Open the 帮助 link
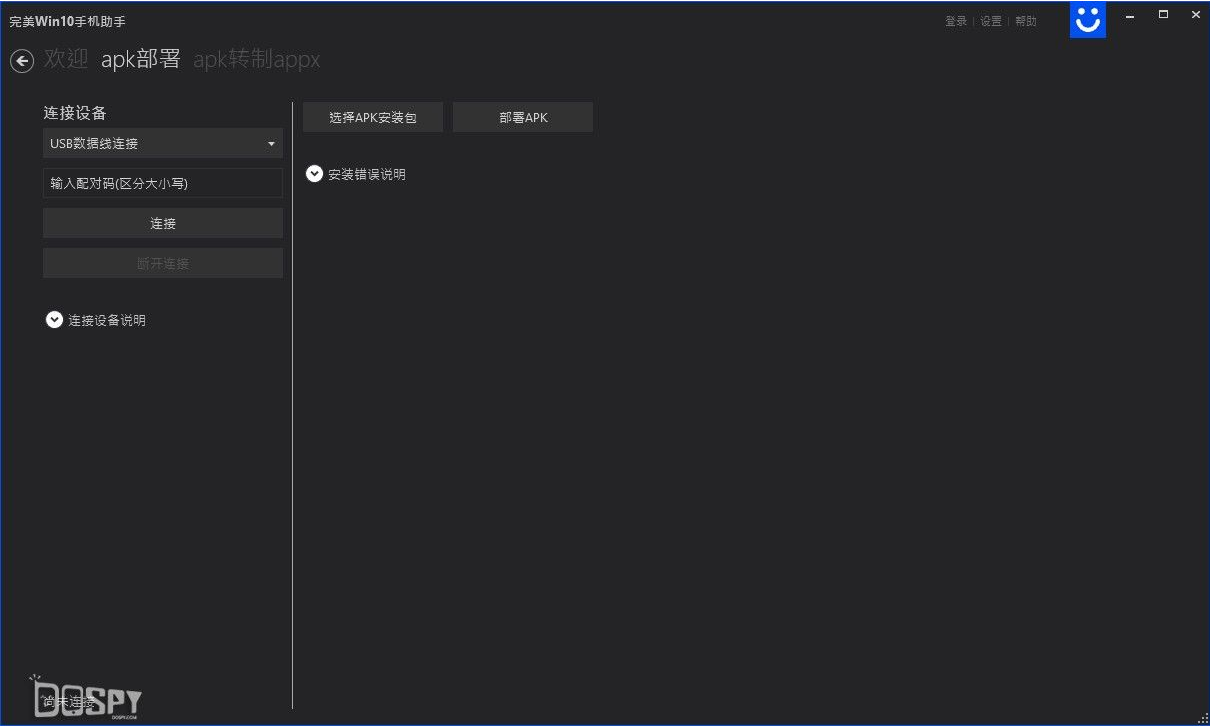 tap(1026, 21)
